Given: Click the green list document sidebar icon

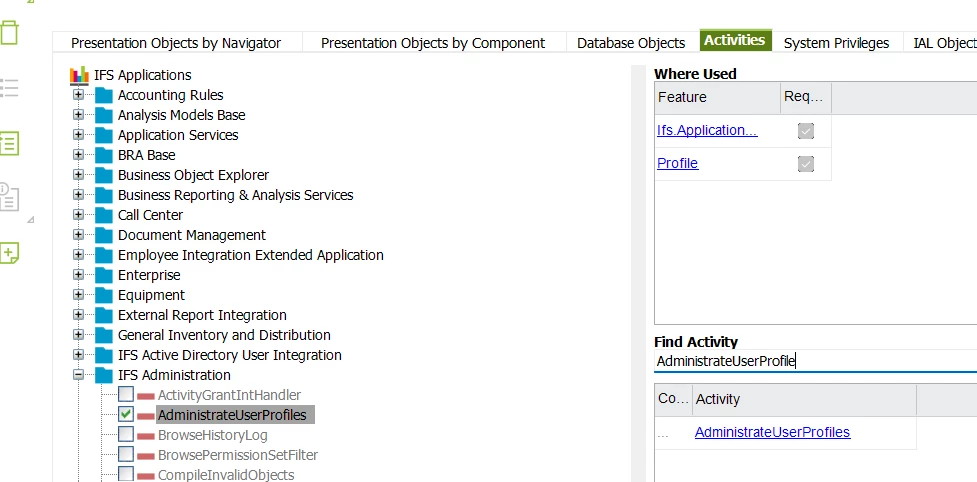Looking at the screenshot, I should (9, 141).
